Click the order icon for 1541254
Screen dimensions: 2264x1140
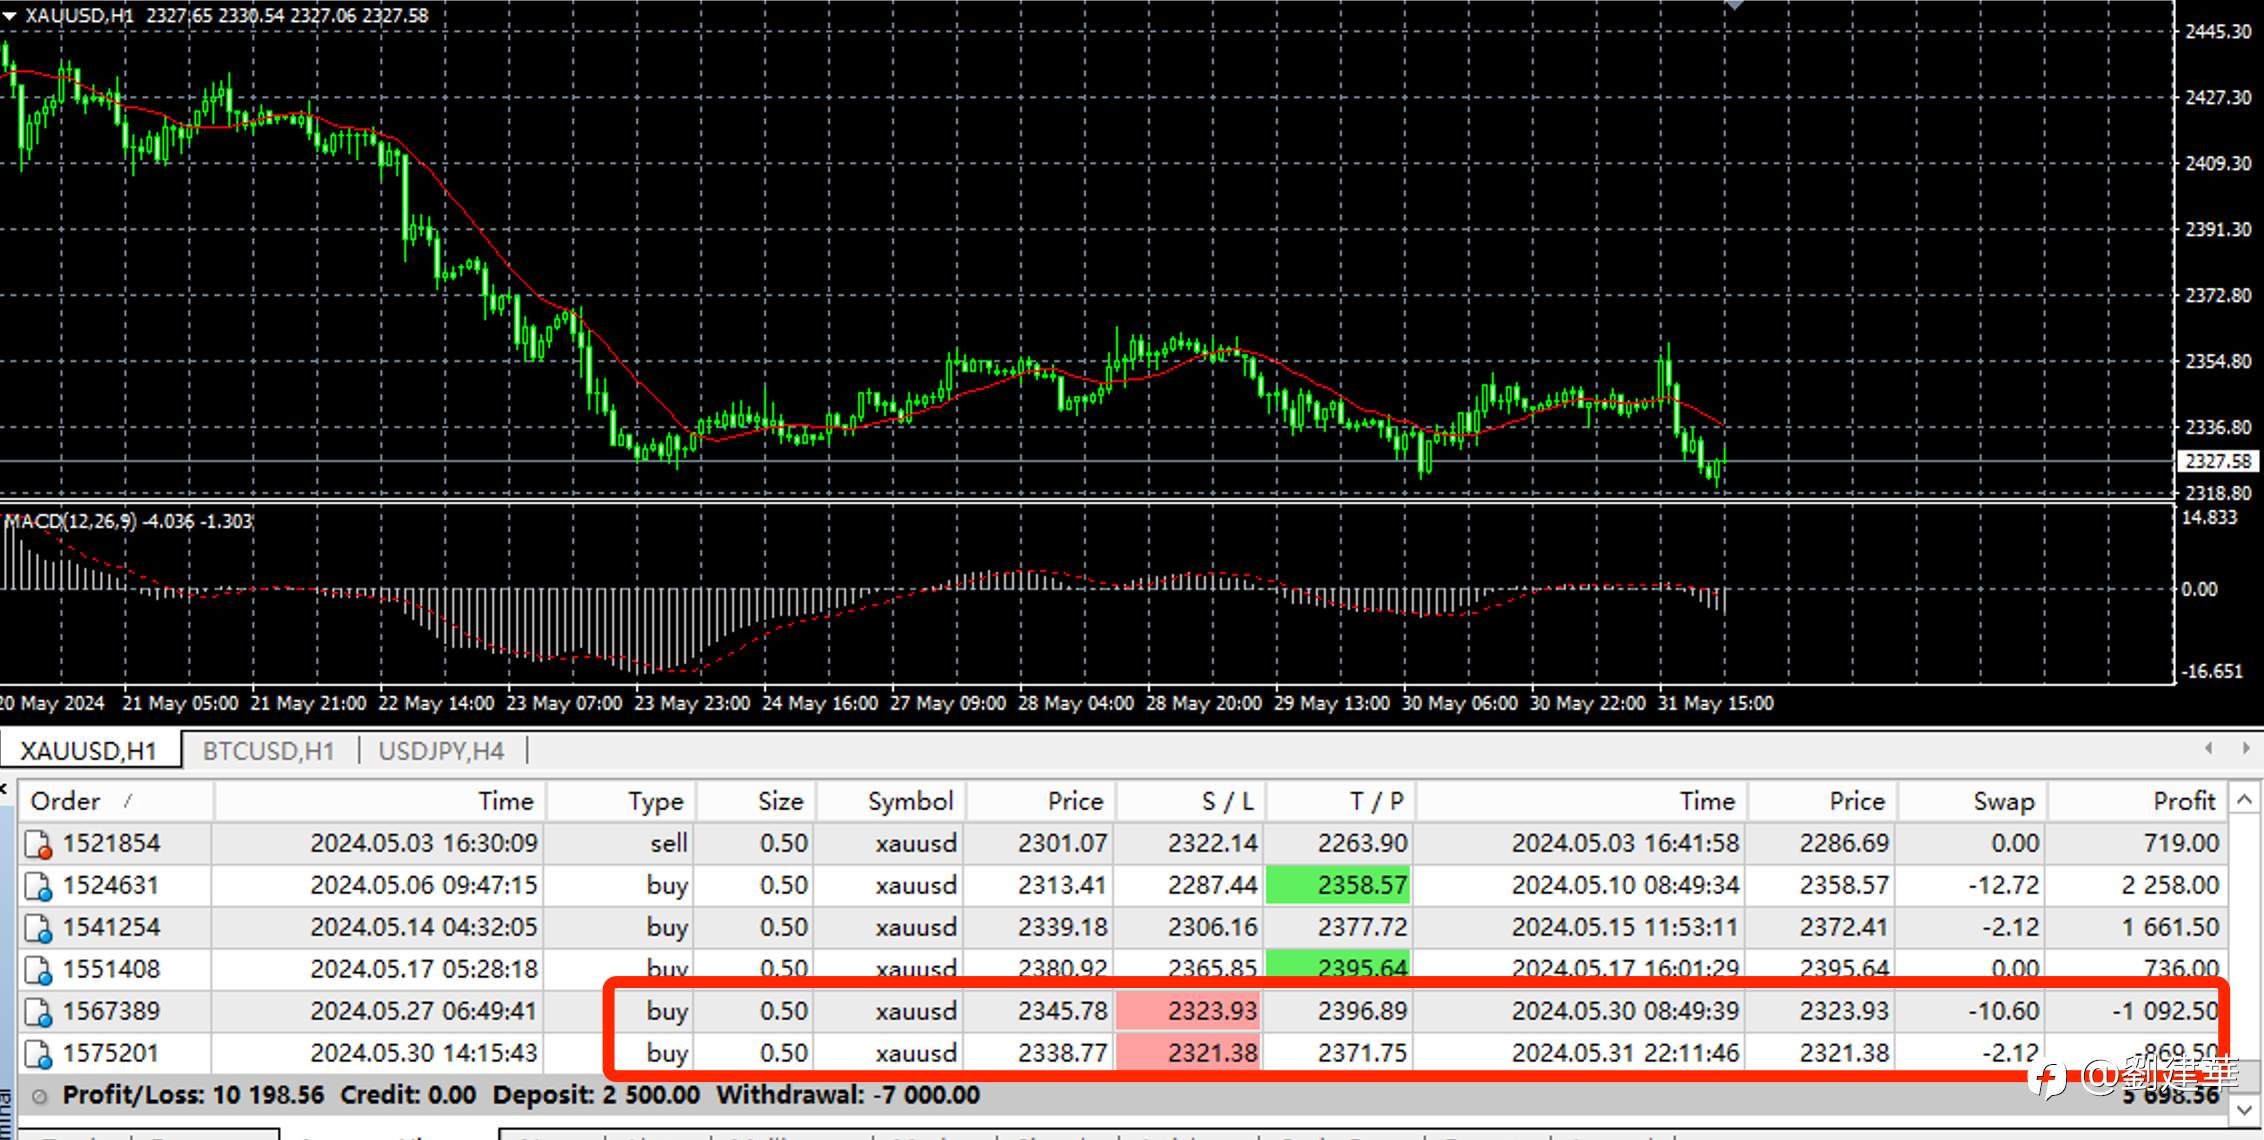click(38, 929)
